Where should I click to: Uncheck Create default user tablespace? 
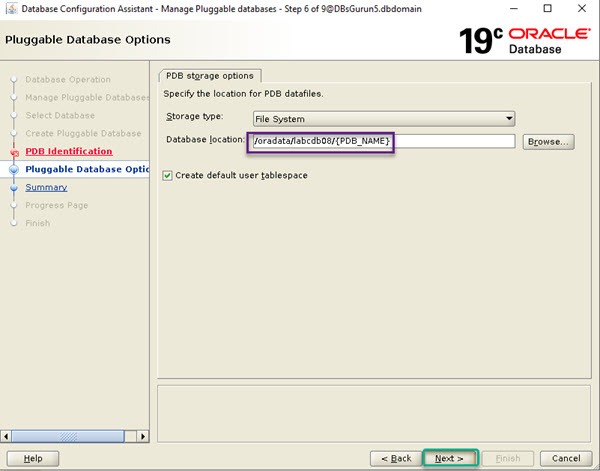167,176
